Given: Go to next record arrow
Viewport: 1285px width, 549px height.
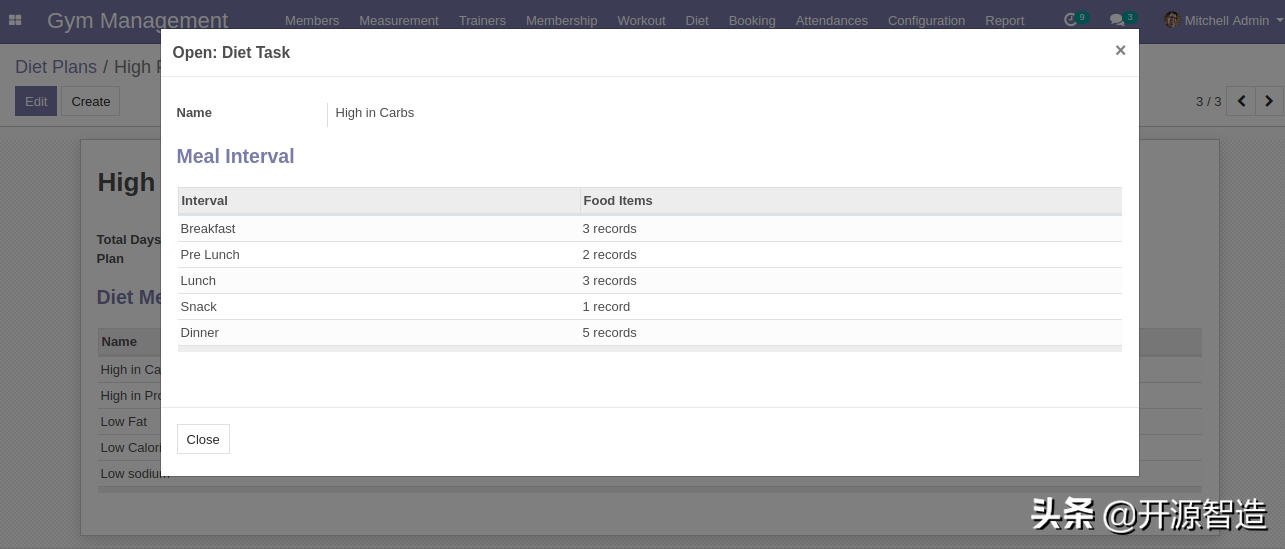Looking at the screenshot, I should (x=1269, y=101).
